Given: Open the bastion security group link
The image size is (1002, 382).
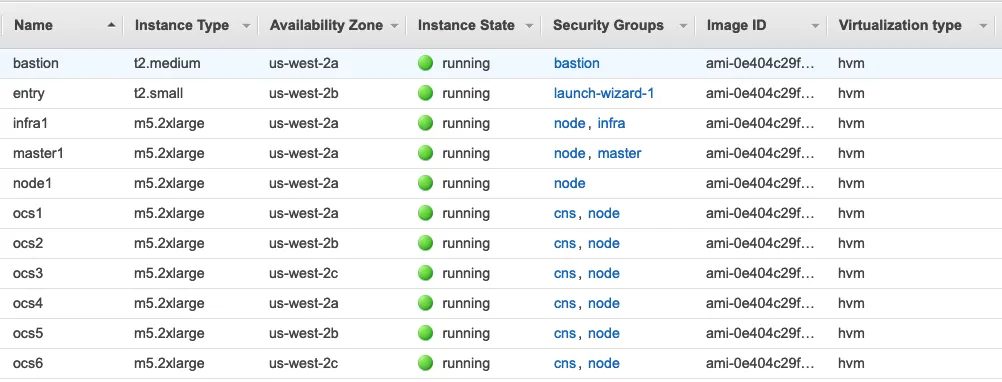Looking at the screenshot, I should (576, 63).
